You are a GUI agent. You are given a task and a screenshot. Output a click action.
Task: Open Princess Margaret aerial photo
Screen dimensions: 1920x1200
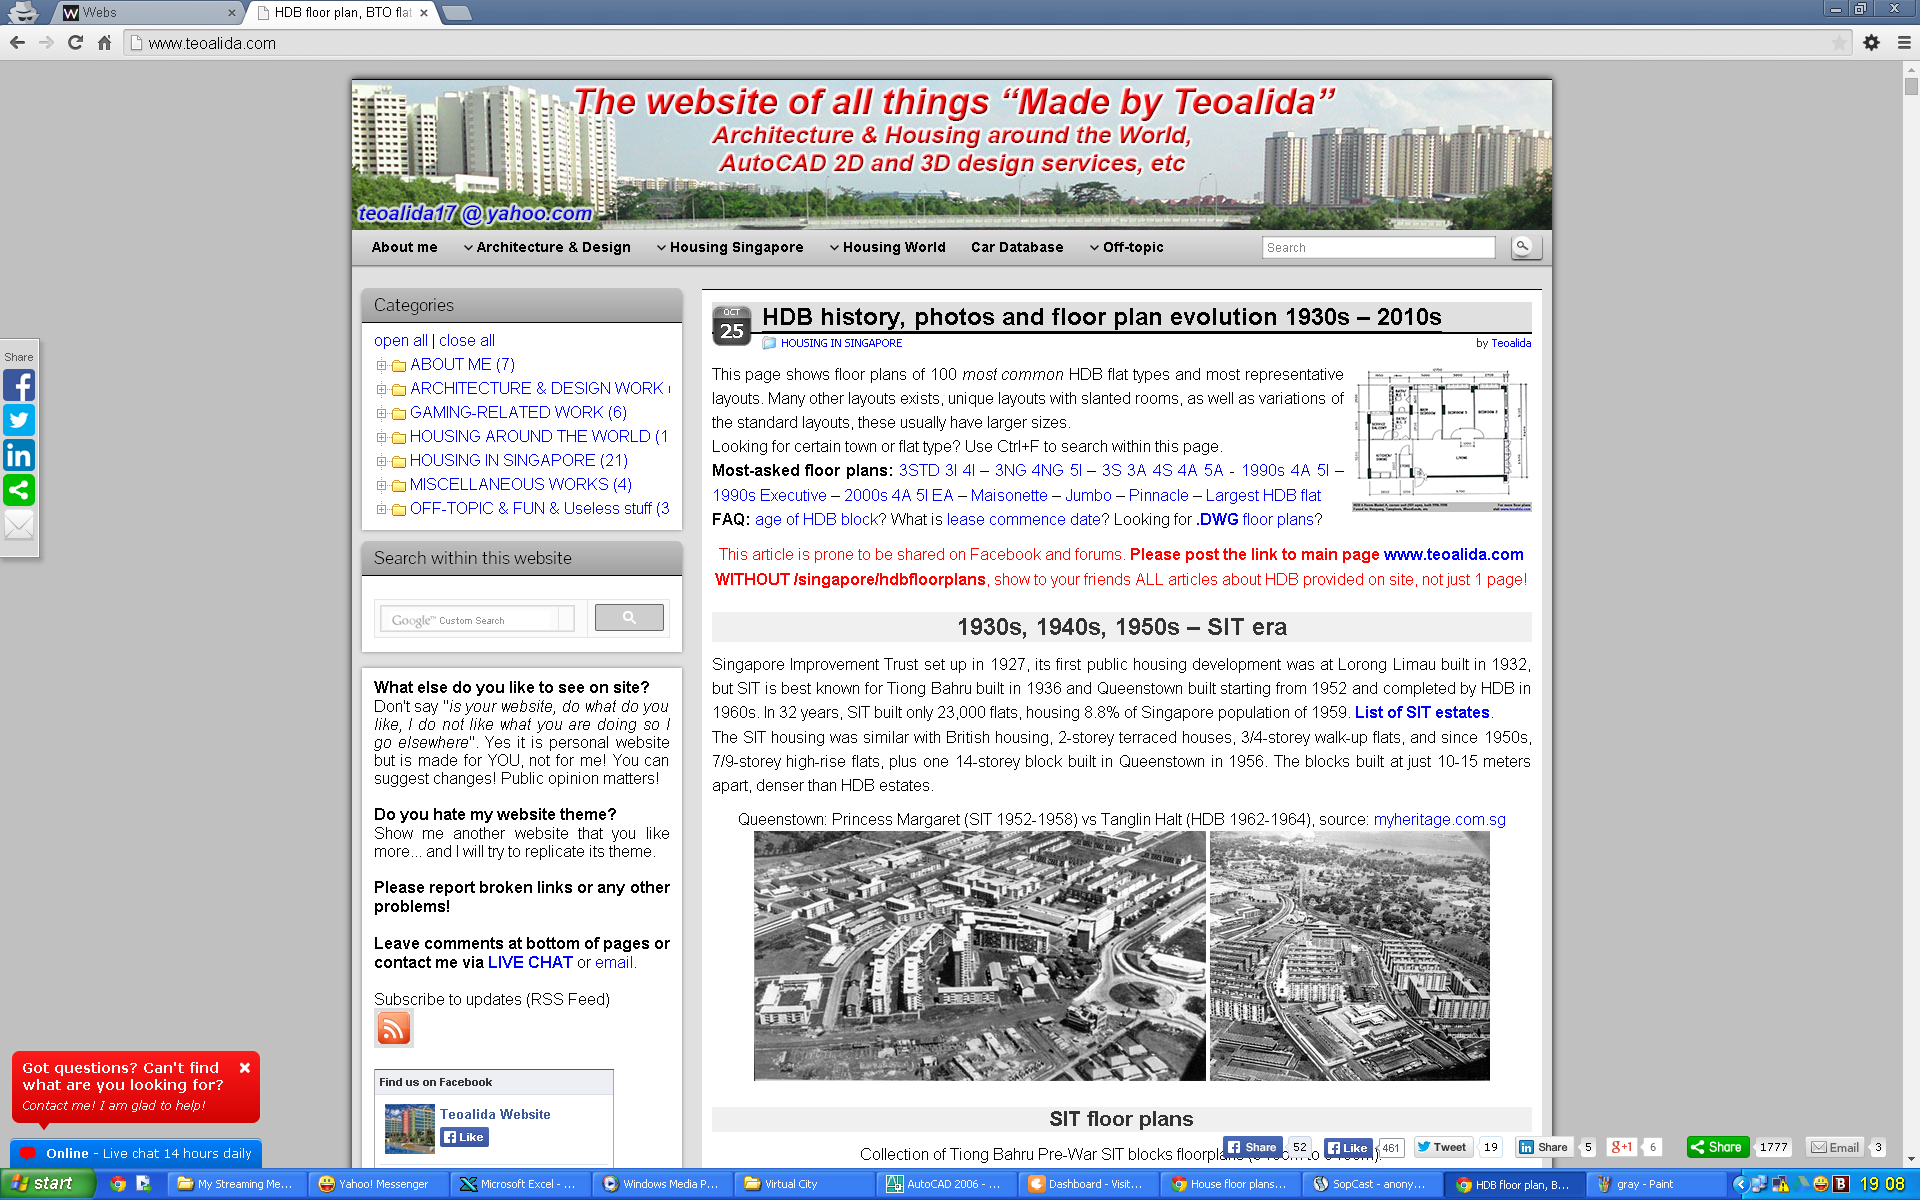click(979, 956)
